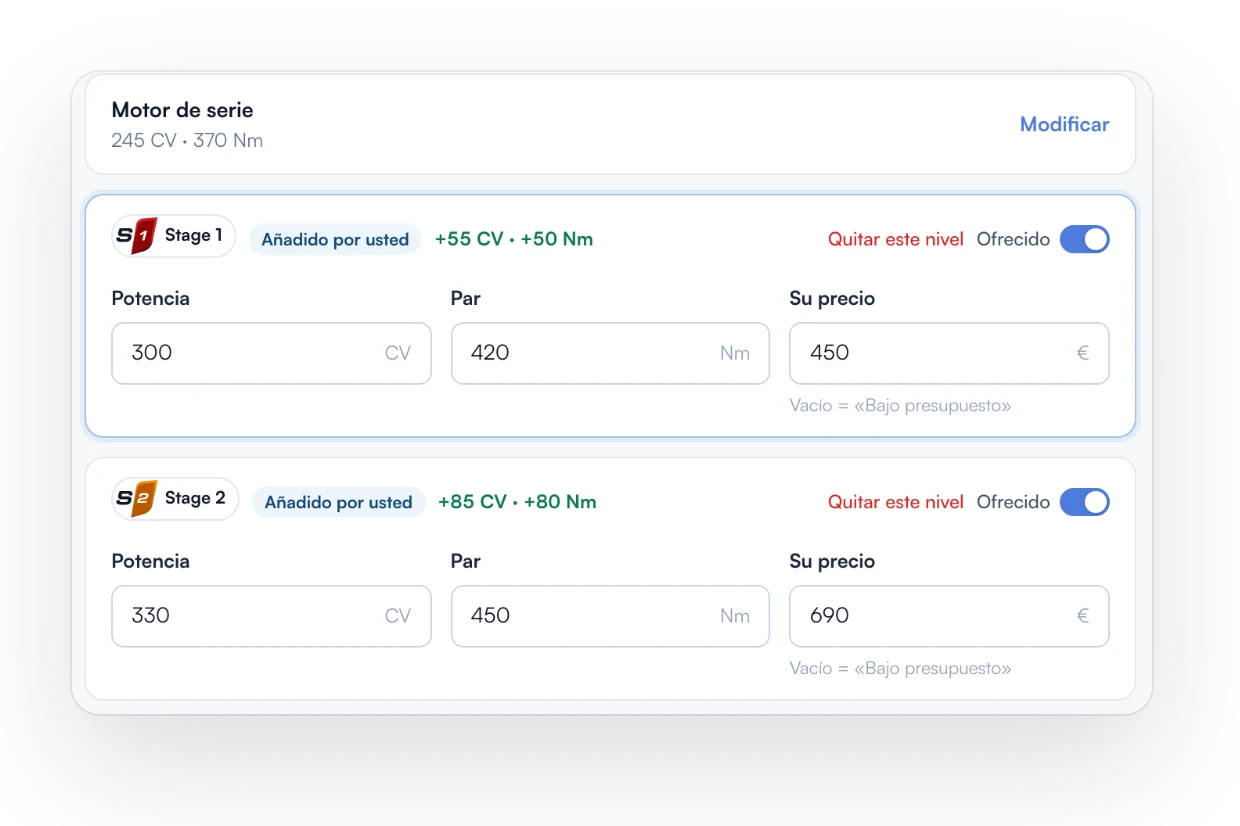Screen dimensions: 1240x826
Task: Turn off the Ofrecido switch for Stage 2
Action: point(1084,502)
